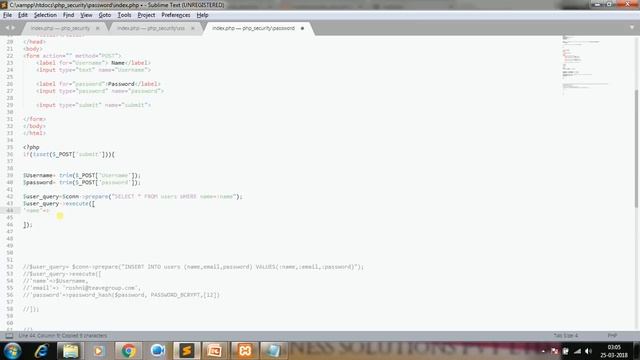Click the $user_query->execute([ line 43
This screenshot has width=640, height=360.
point(59,204)
